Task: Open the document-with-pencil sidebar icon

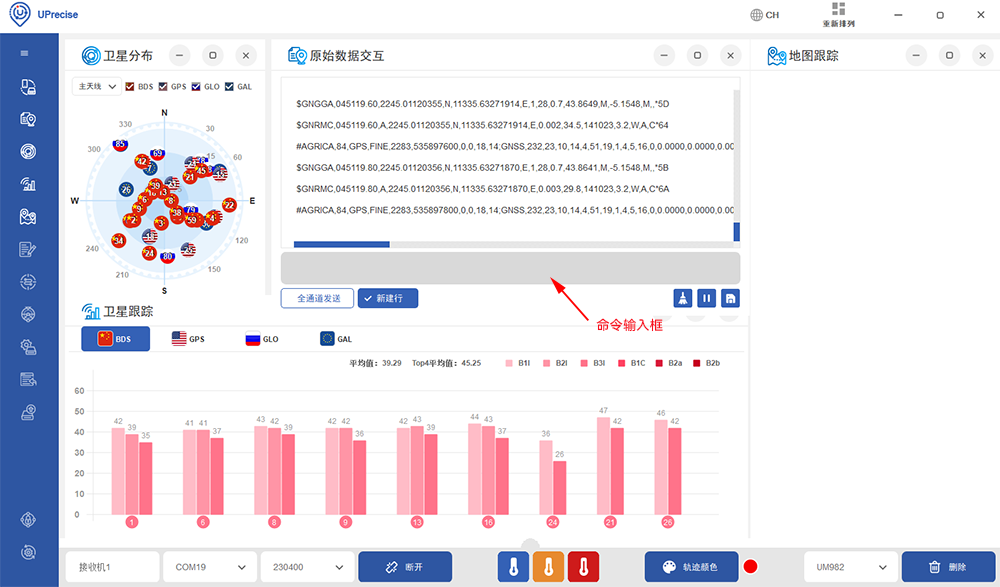Action: click(27, 249)
